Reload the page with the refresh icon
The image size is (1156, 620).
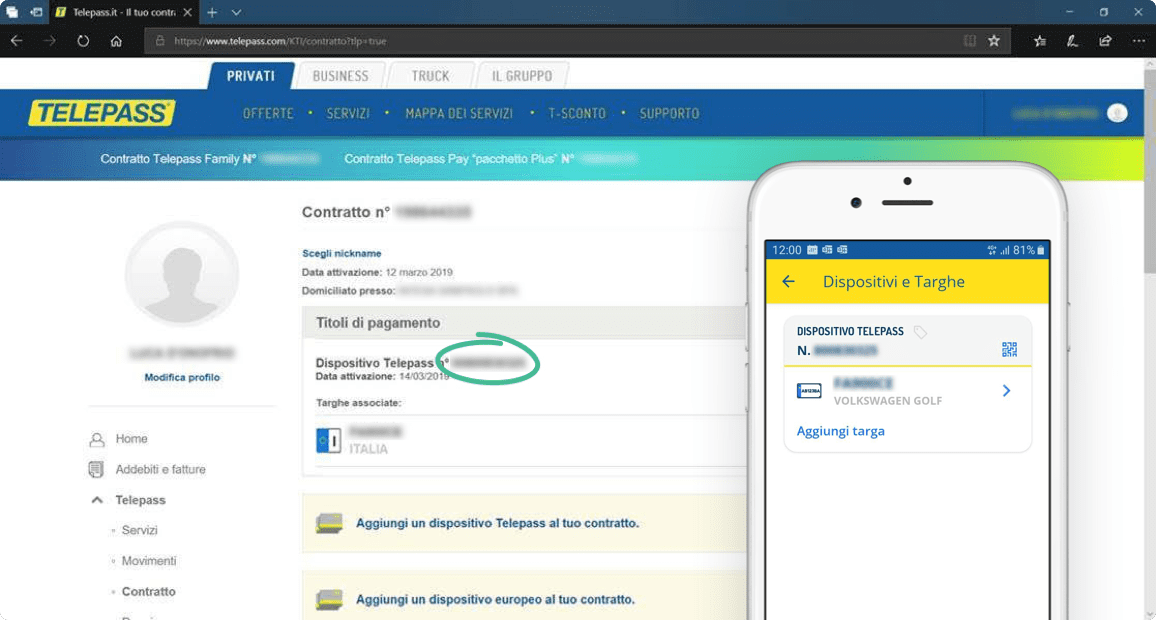point(83,41)
